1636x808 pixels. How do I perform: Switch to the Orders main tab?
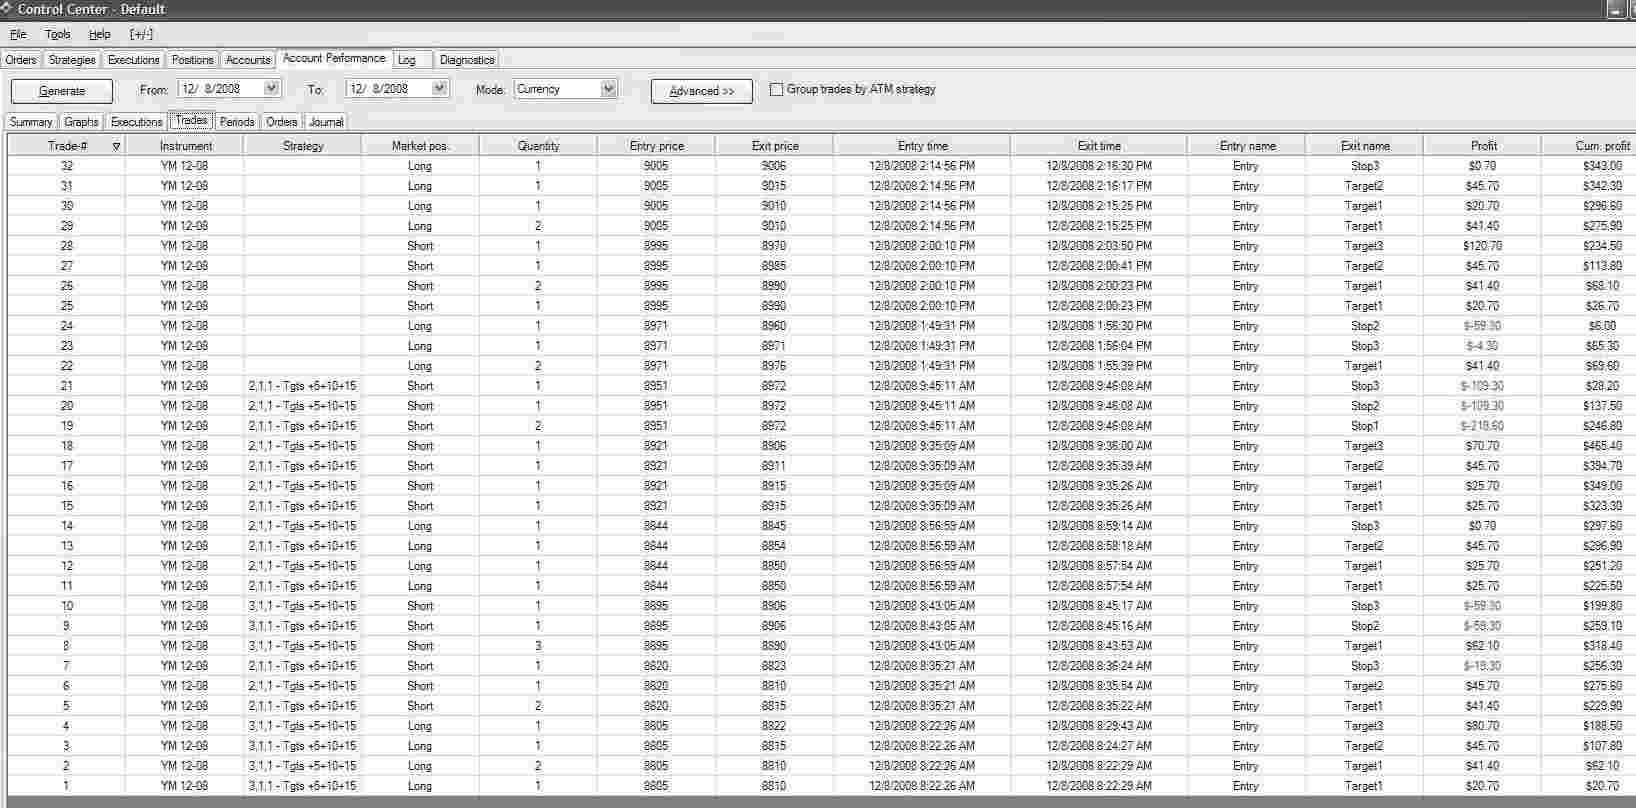click(21, 60)
